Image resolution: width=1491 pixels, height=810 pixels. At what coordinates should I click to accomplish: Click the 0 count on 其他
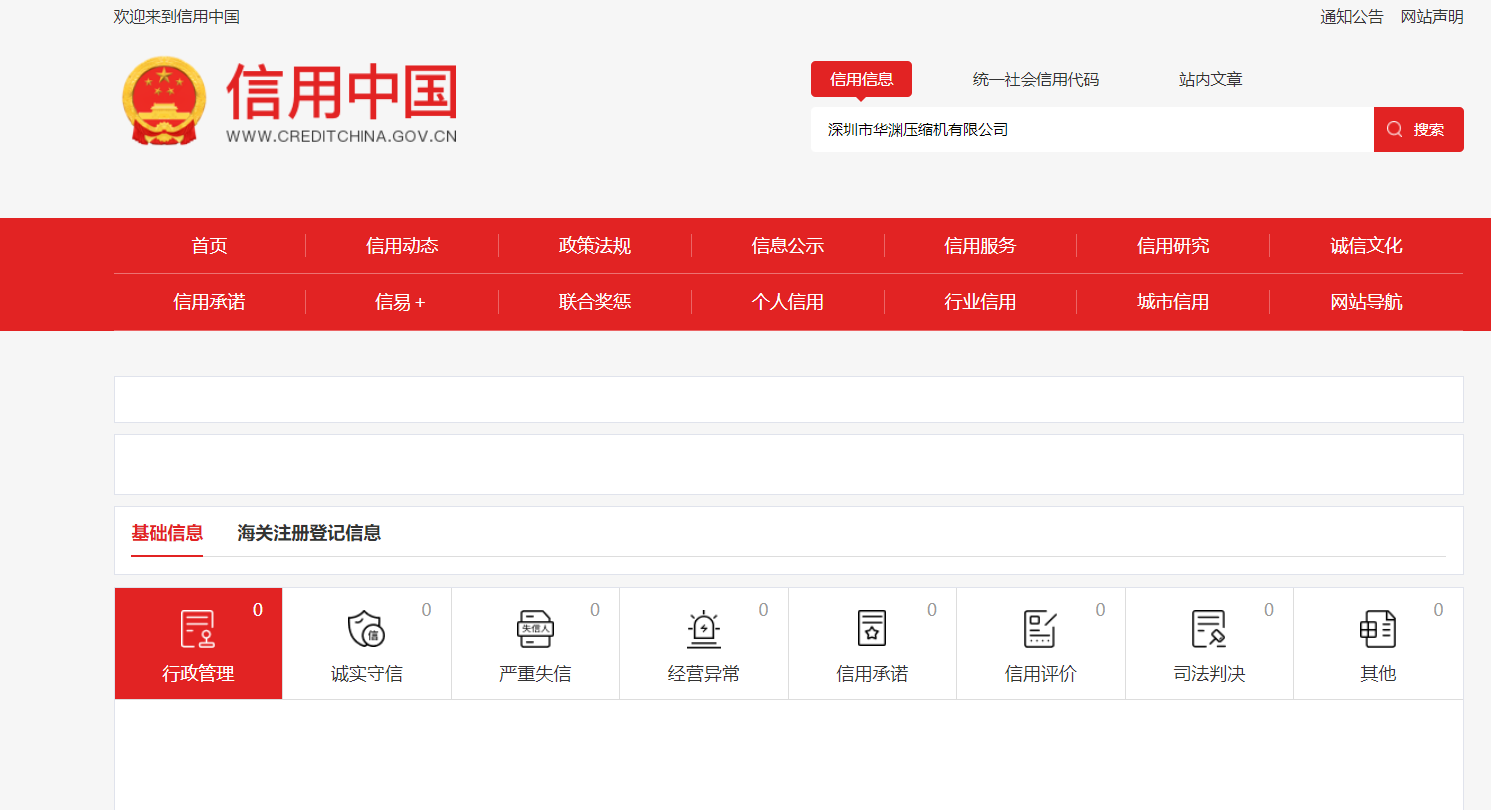click(1438, 610)
